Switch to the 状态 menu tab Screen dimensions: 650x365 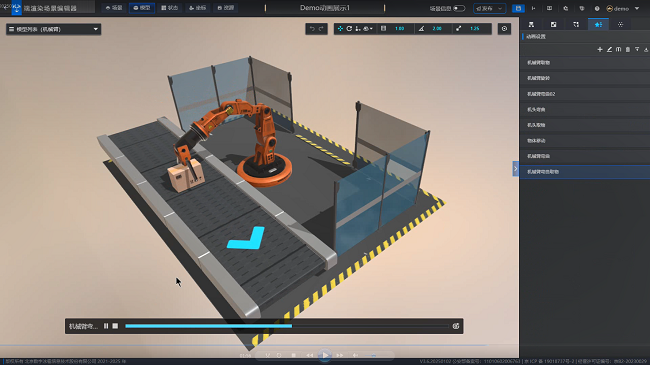click(x=170, y=8)
